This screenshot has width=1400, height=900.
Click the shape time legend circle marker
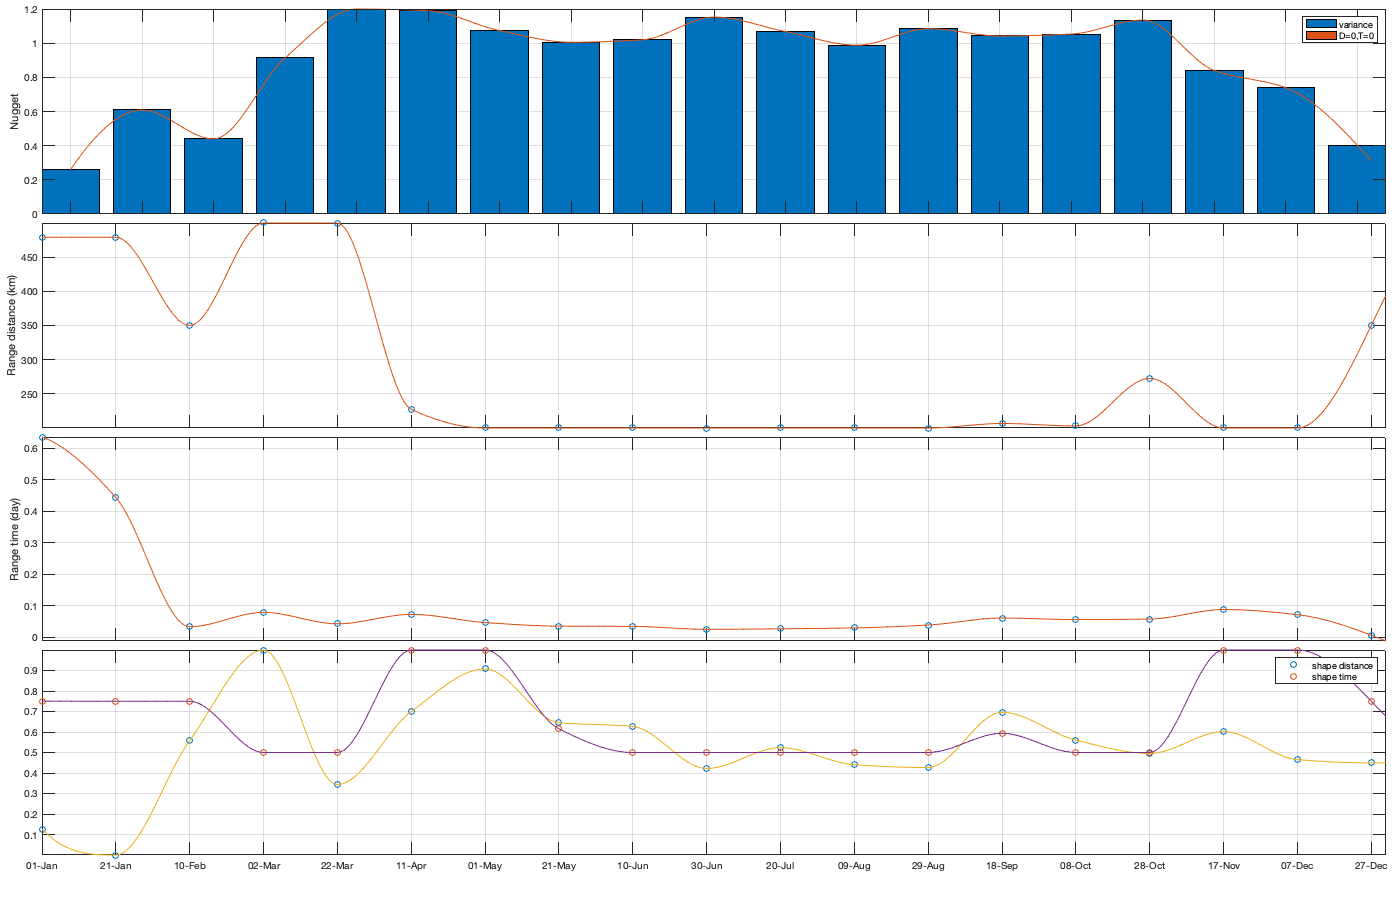pos(1293,677)
